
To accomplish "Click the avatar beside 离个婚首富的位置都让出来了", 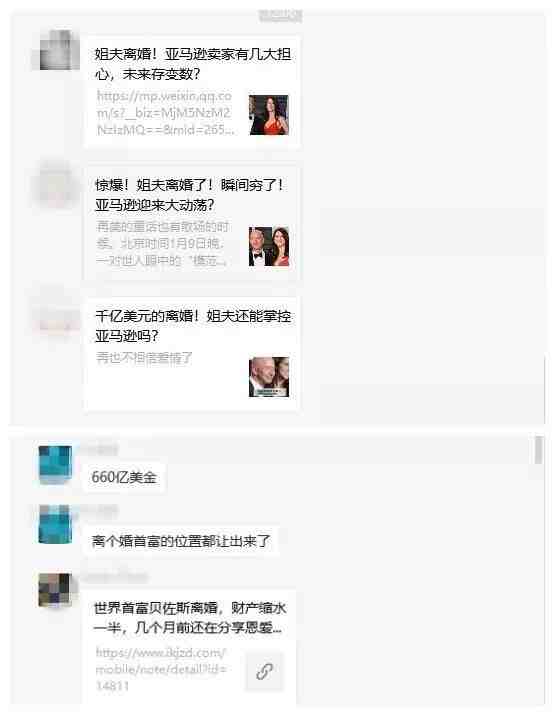I will (x=55, y=524).
